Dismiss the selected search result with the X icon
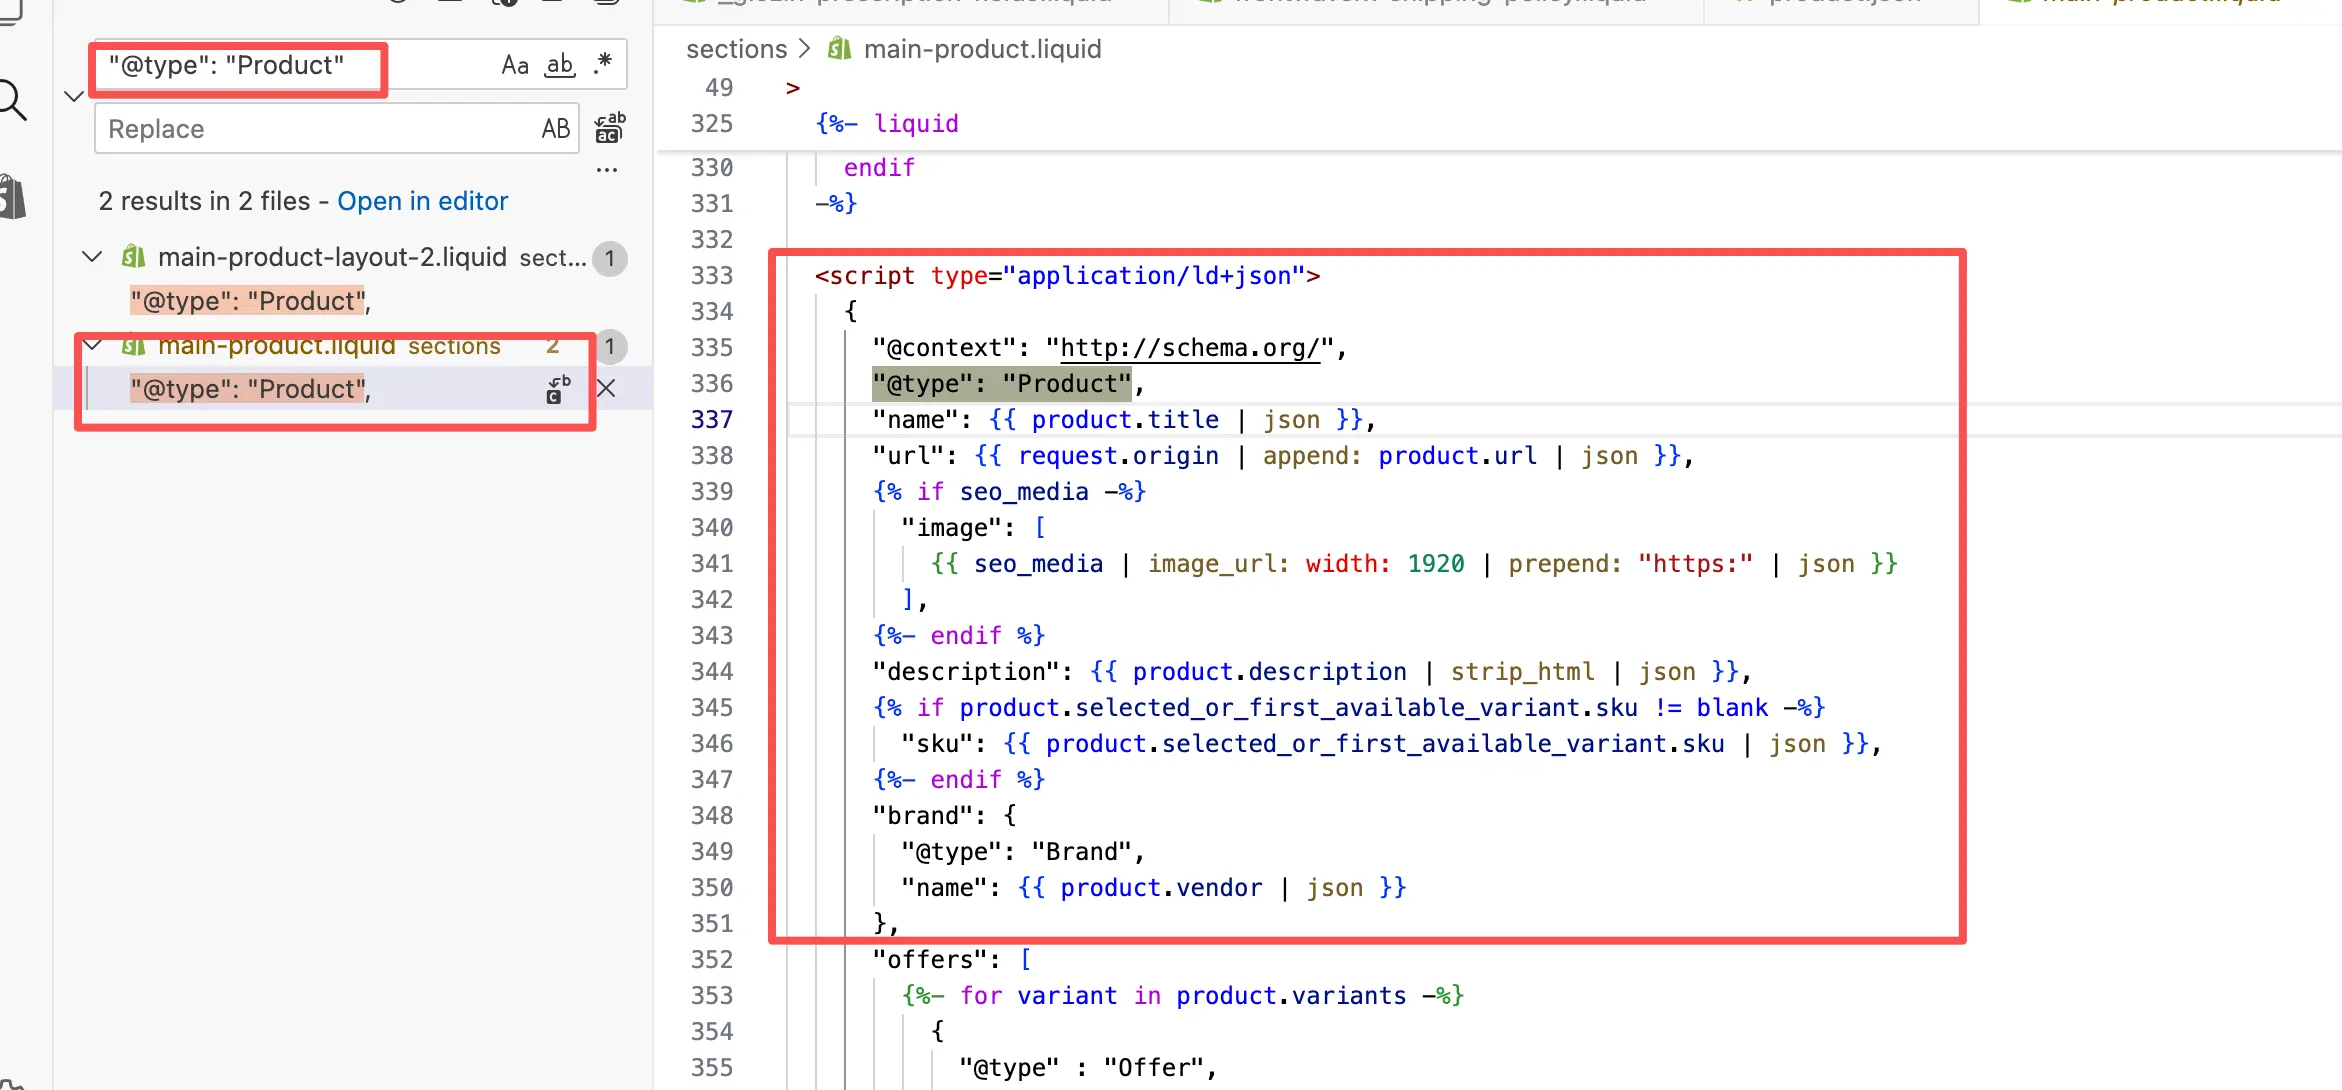This screenshot has width=2342, height=1090. tap(606, 389)
